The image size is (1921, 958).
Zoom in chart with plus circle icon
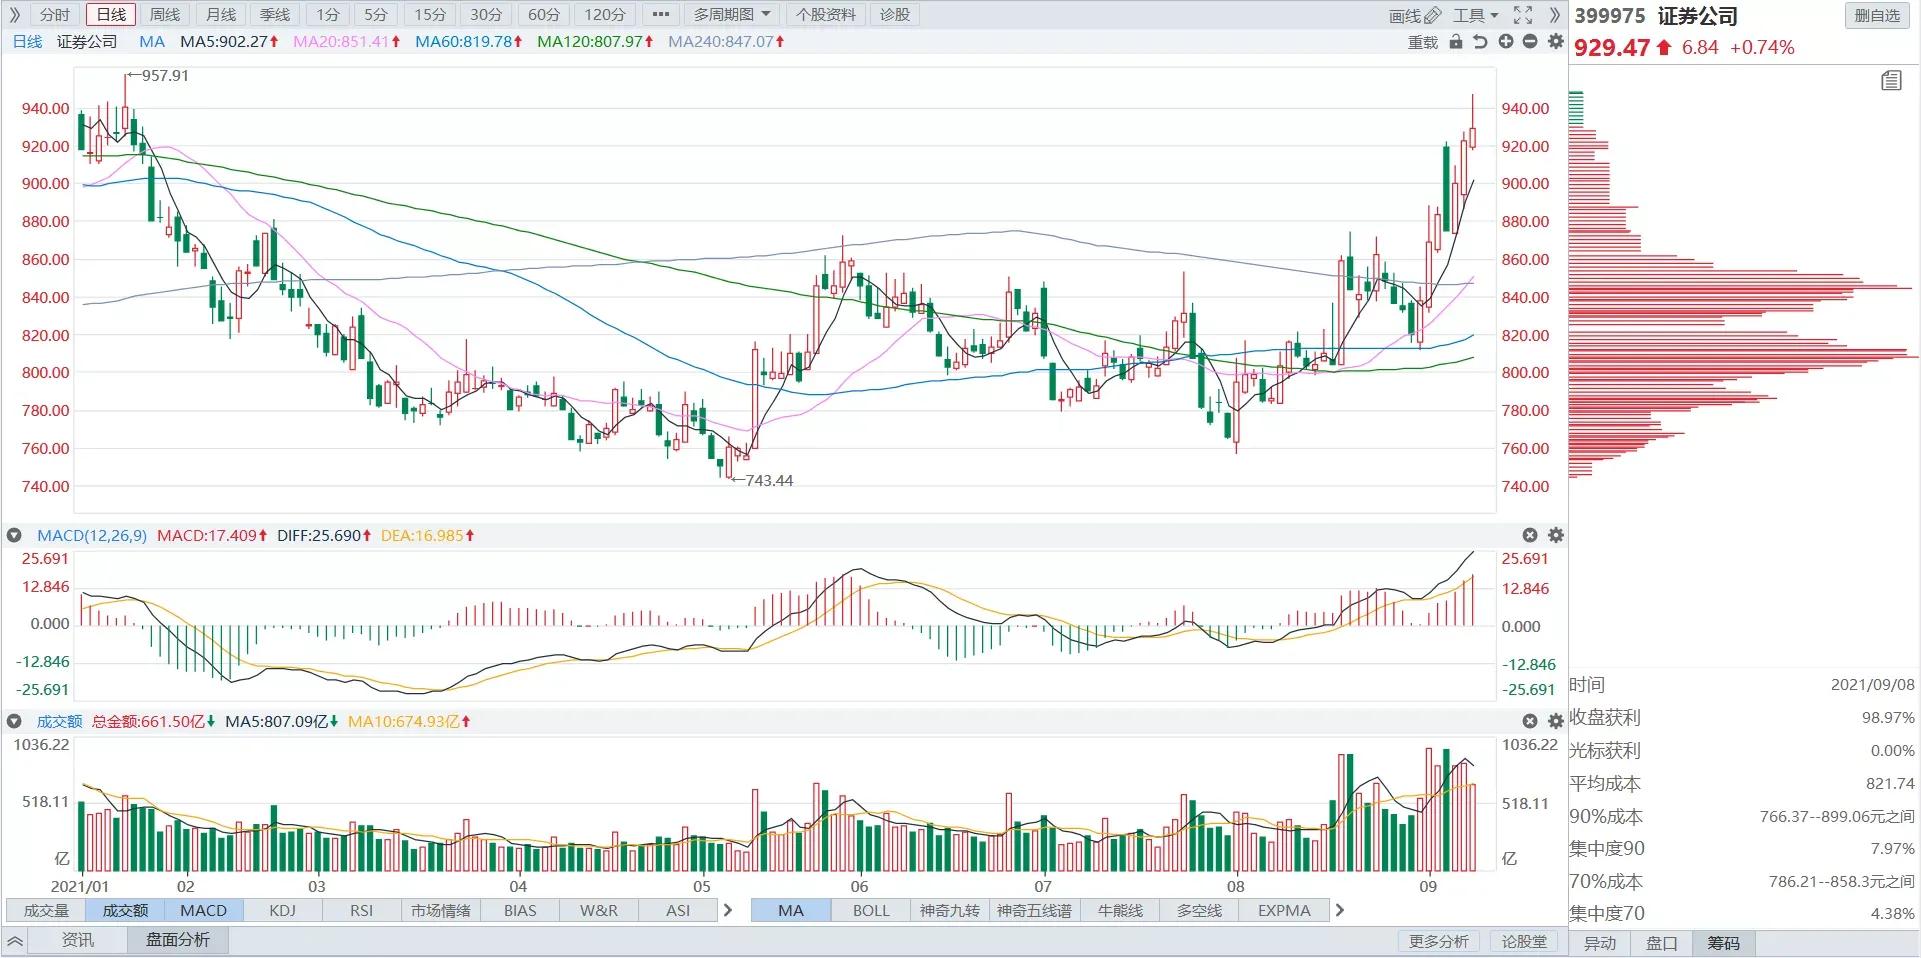[x=1506, y=42]
